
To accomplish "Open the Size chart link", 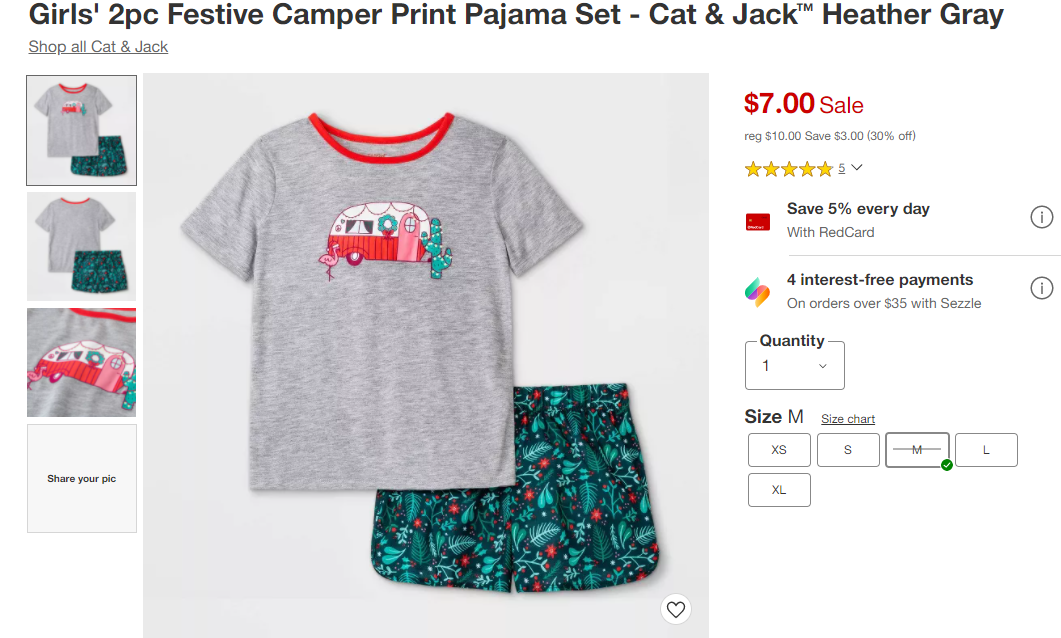I will point(848,419).
